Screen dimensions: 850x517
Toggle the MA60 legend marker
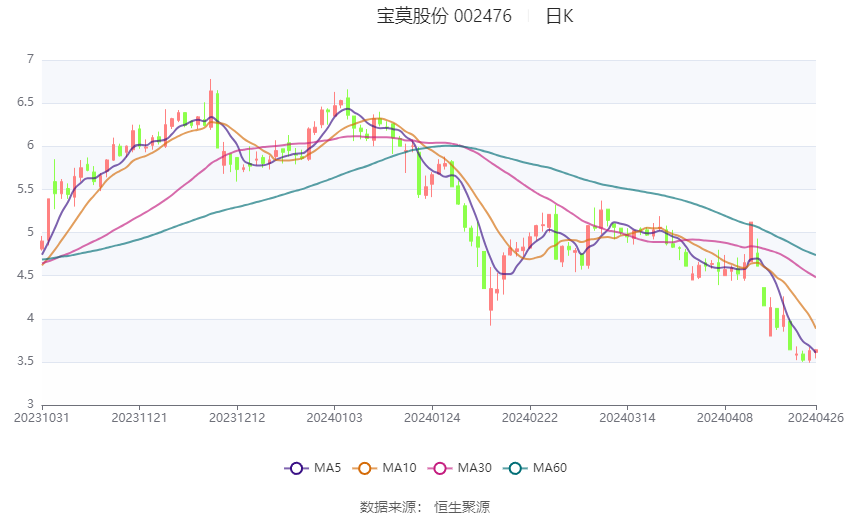tap(515, 468)
